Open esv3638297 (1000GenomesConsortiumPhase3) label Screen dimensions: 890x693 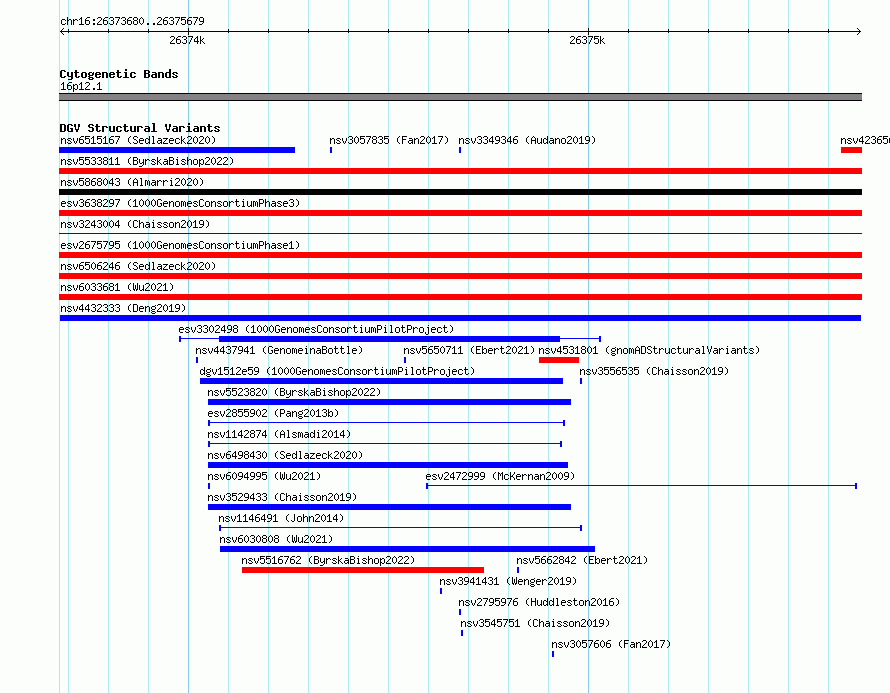tap(180, 203)
